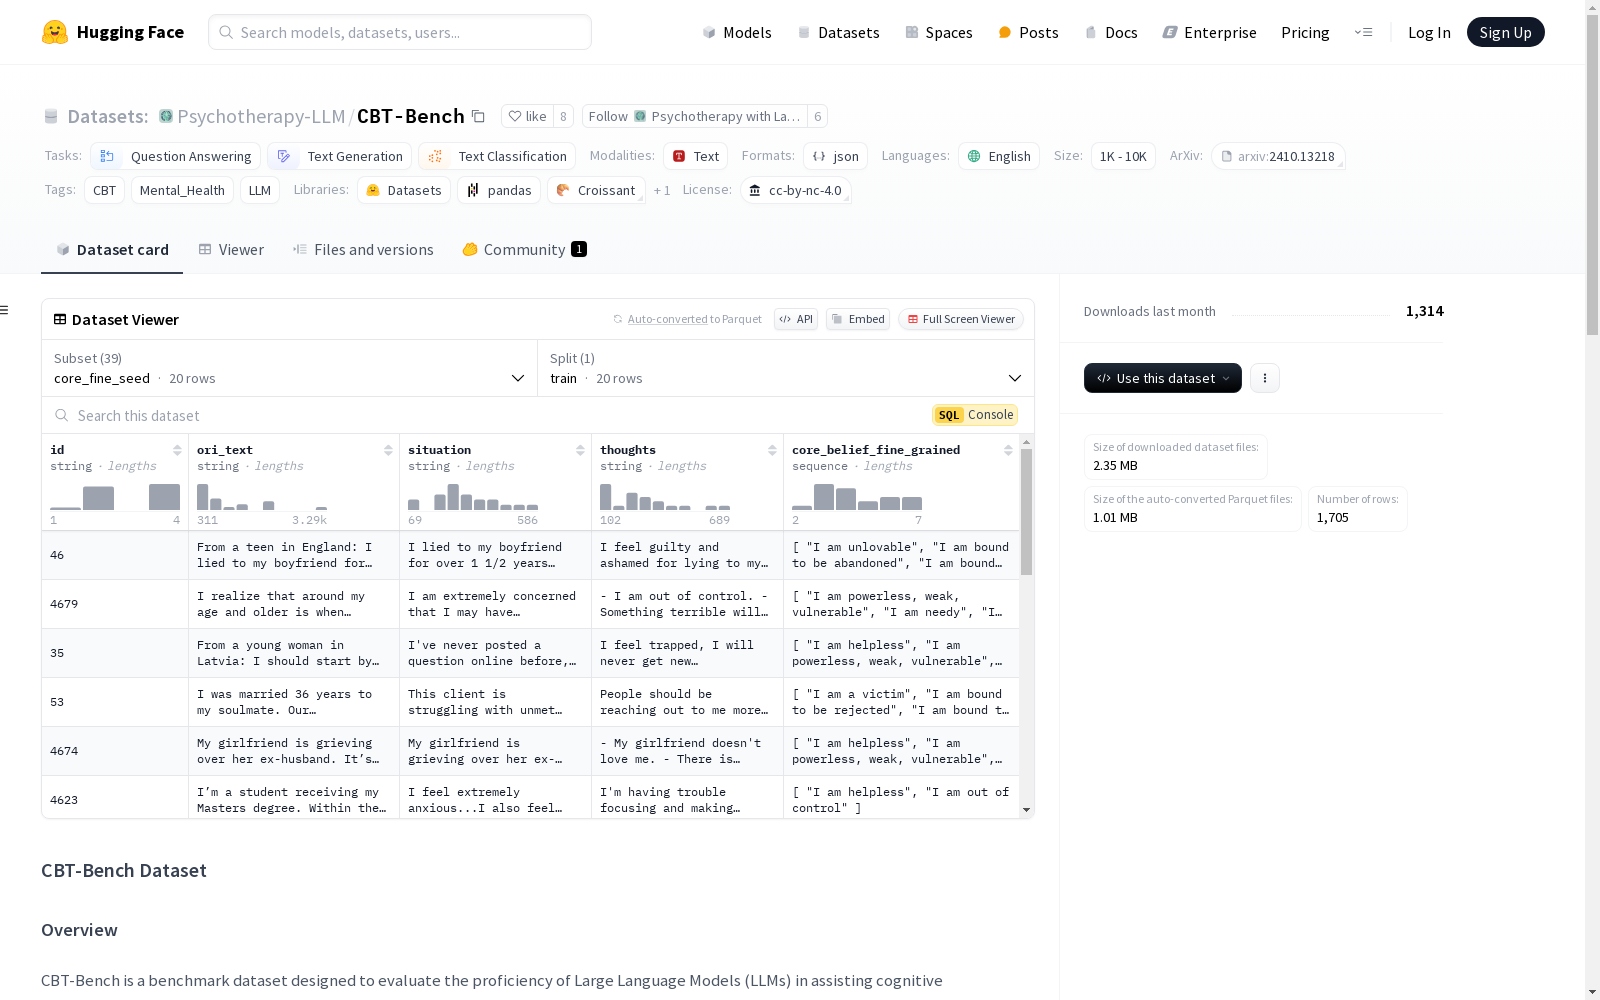Open the arxiv:2410.13218 paper tag
The image size is (1600, 1000).
(x=1278, y=156)
